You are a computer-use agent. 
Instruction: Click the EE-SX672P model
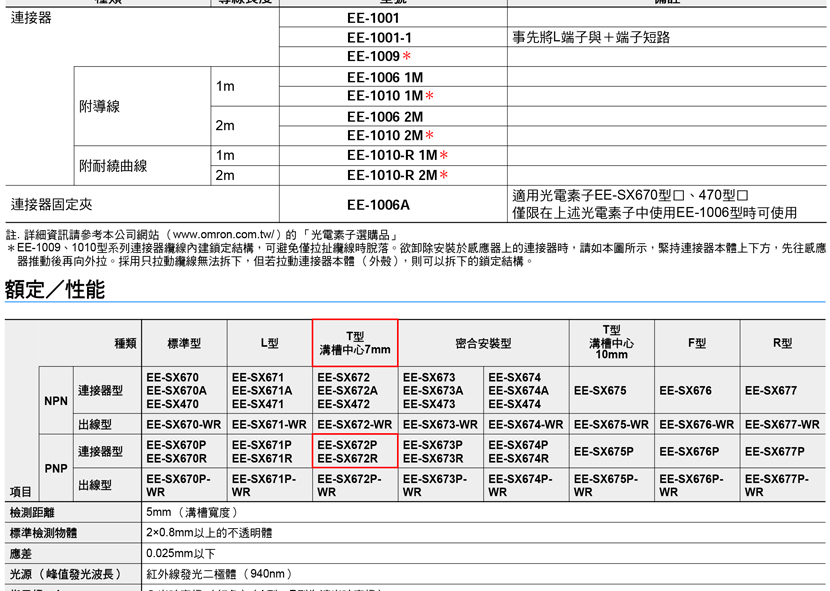pos(347,445)
